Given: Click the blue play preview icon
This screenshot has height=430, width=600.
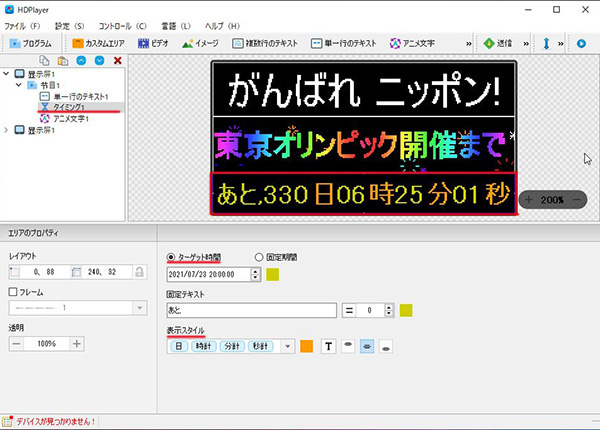Looking at the screenshot, I should [x=581, y=44].
